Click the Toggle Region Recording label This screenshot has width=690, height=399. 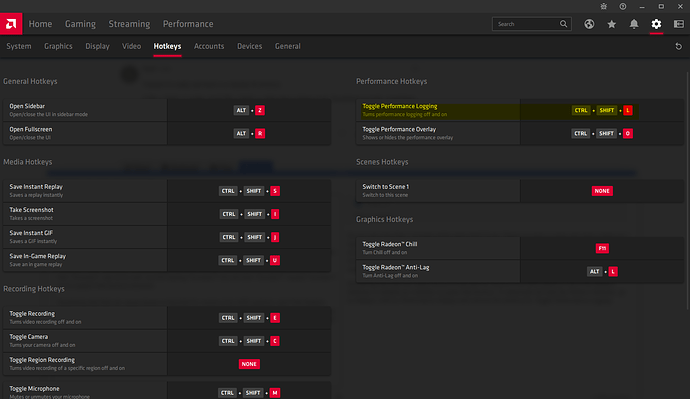pos(42,360)
